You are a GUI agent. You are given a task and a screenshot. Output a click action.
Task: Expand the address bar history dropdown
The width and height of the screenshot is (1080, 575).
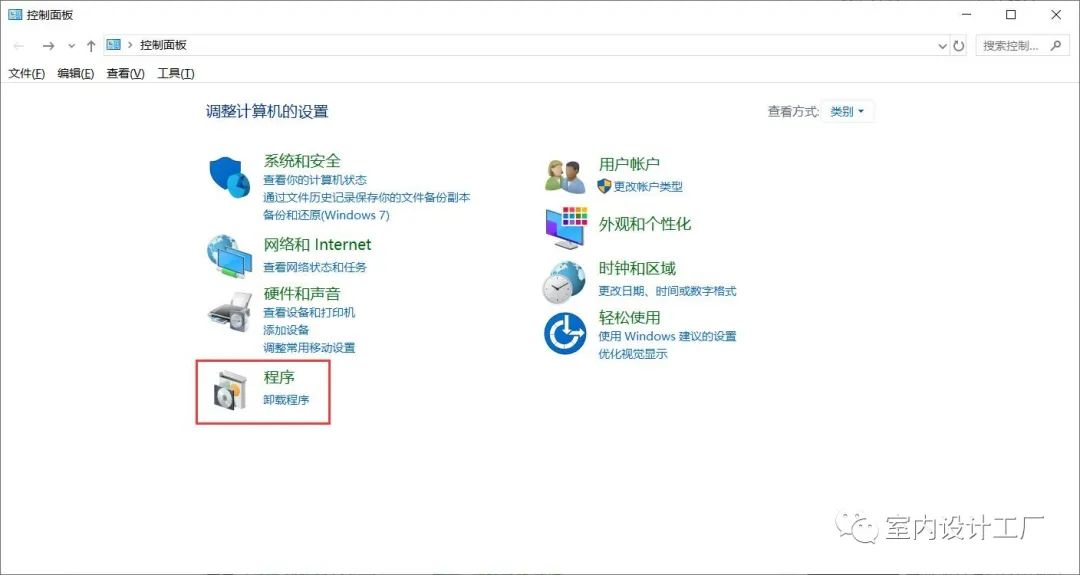[943, 46]
